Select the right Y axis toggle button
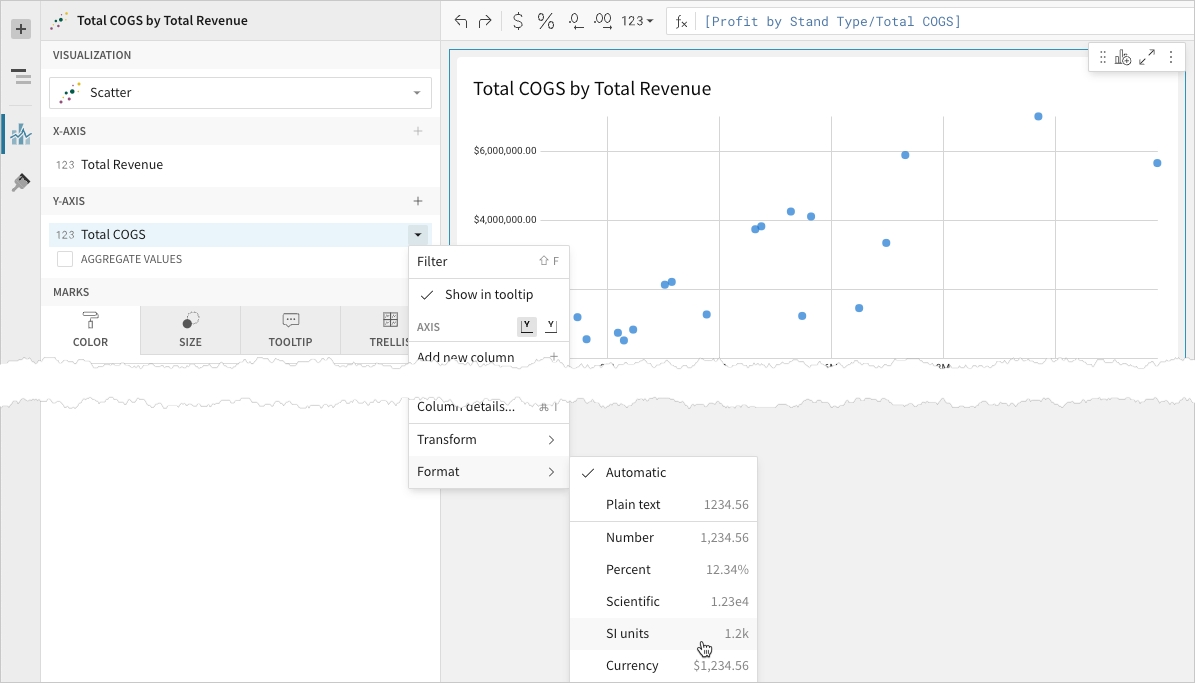Image resolution: width=1195 pixels, height=683 pixels. 551,326
